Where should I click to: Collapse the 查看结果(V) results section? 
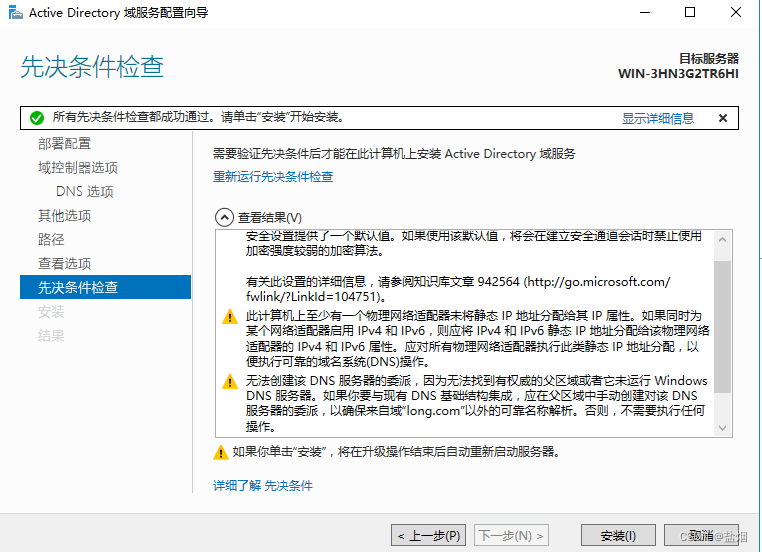click(224, 217)
